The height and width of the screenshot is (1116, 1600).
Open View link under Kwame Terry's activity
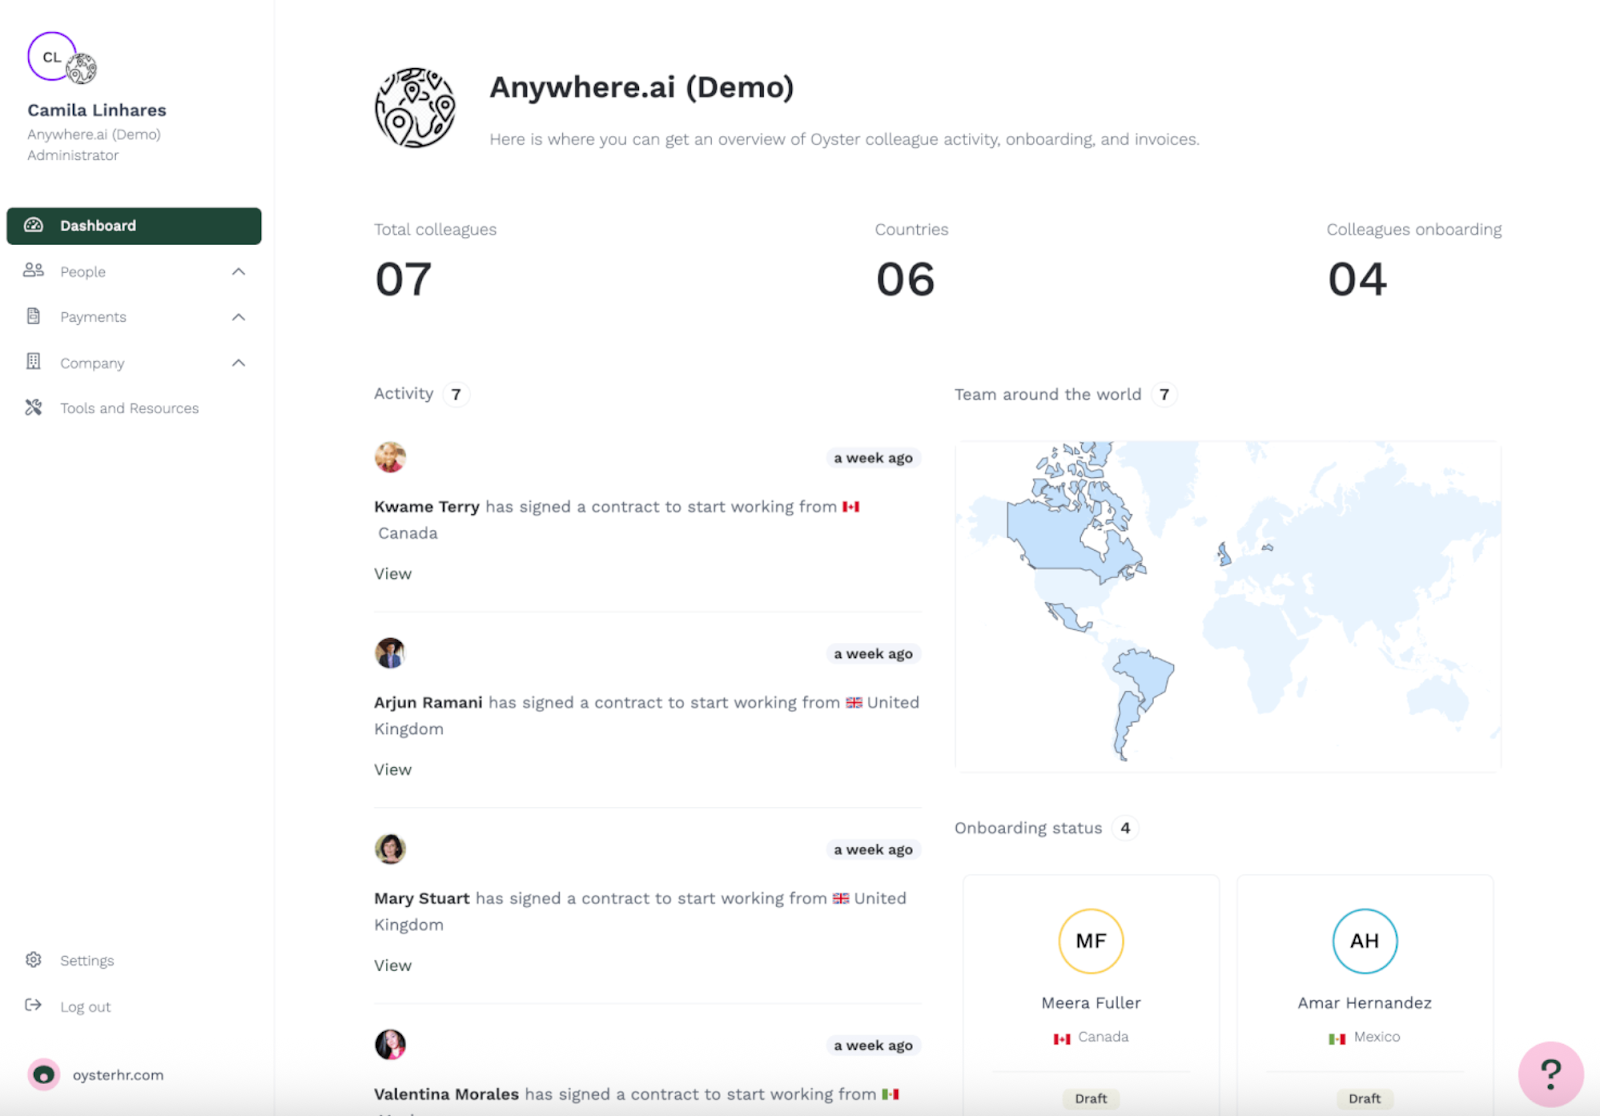click(x=392, y=573)
